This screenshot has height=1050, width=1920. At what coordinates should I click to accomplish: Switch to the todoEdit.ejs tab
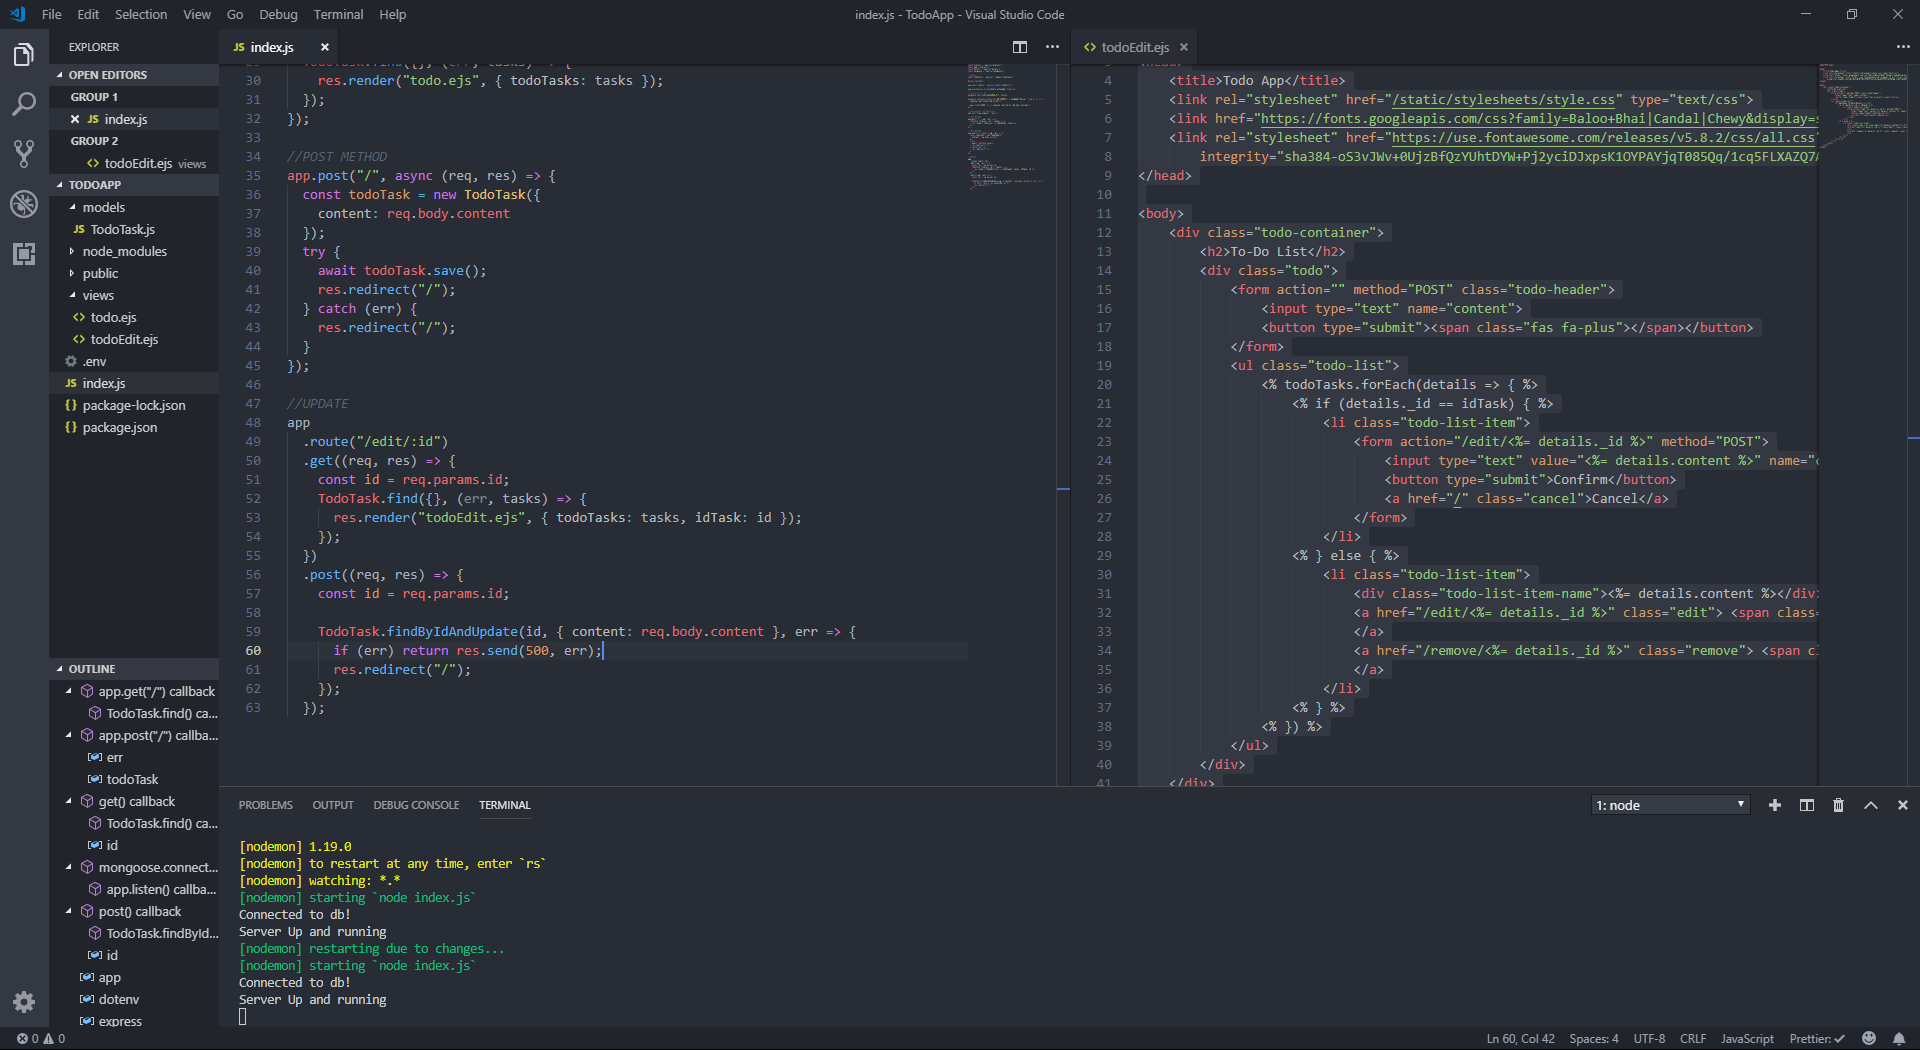click(x=1135, y=46)
